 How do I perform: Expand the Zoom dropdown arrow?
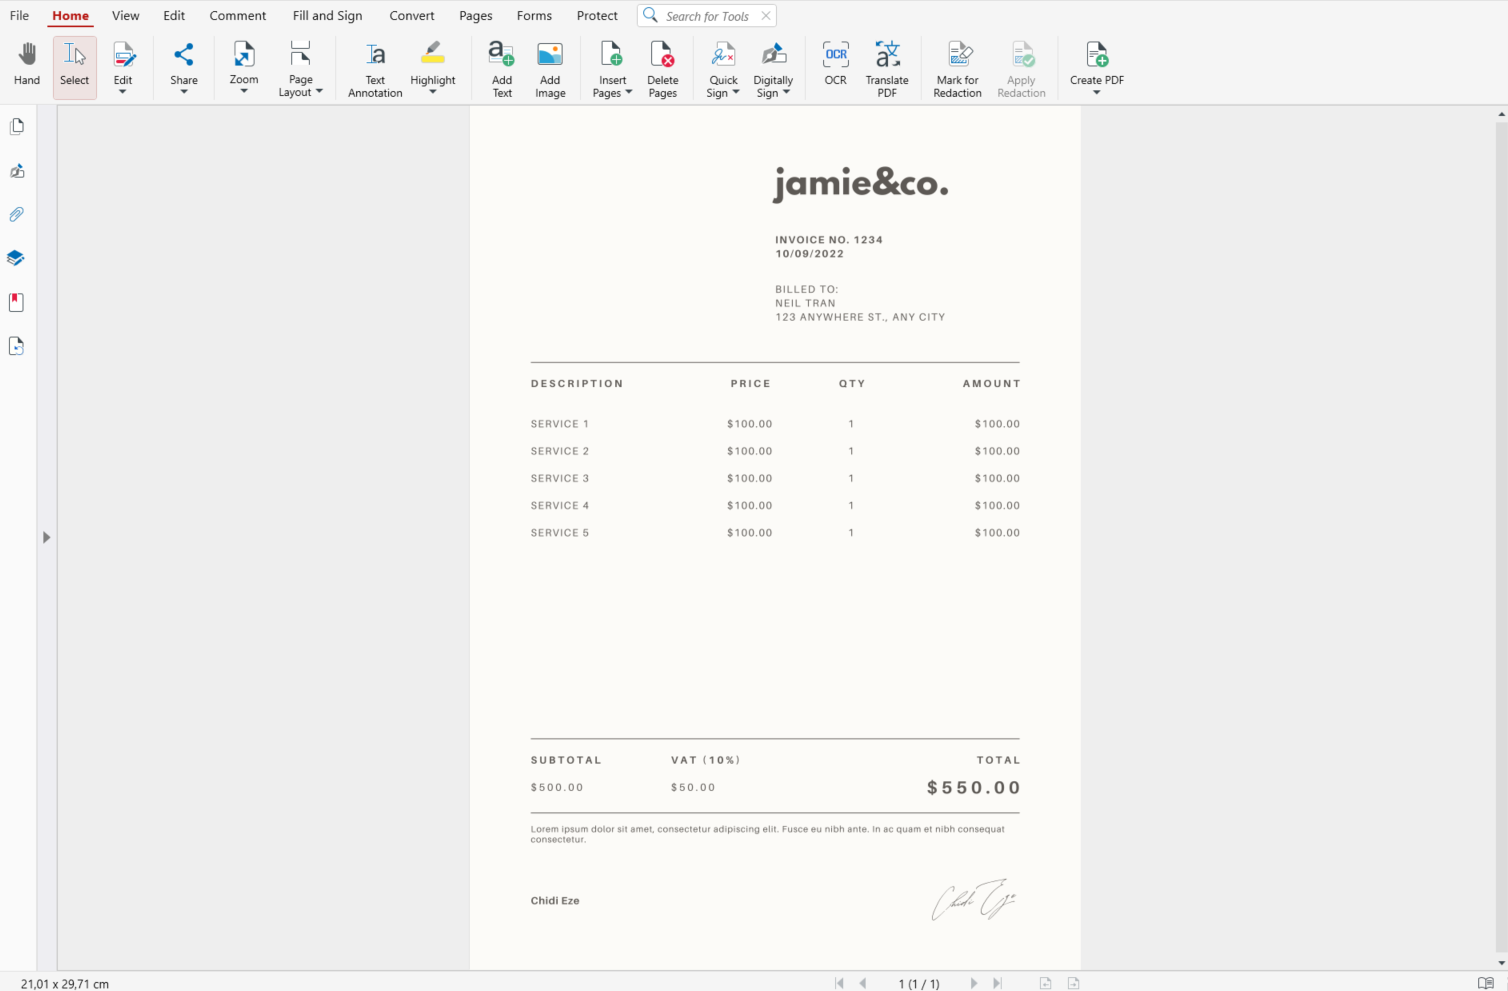pos(244,91)
